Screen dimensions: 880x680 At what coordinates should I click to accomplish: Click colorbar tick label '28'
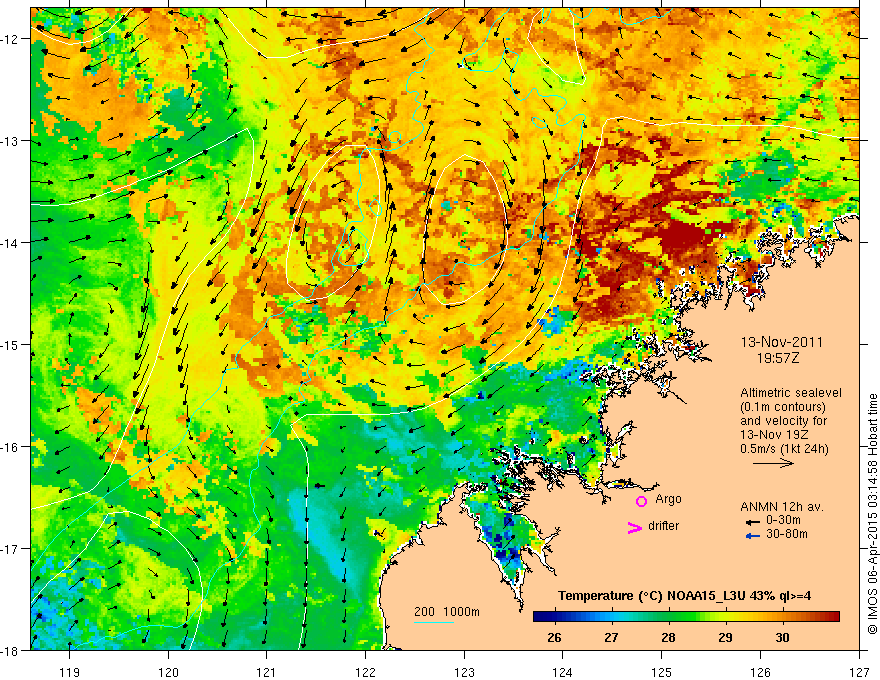point(668,637)
